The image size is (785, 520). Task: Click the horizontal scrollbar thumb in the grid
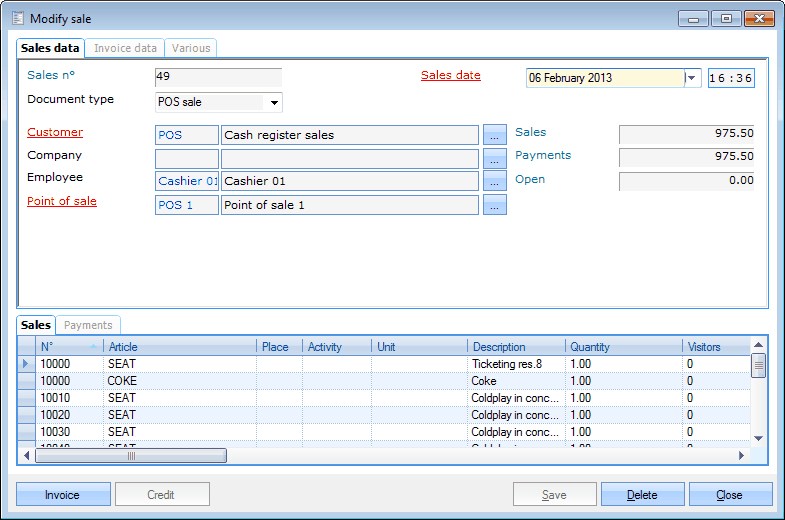pyautogui.click(x=130, y=456)
